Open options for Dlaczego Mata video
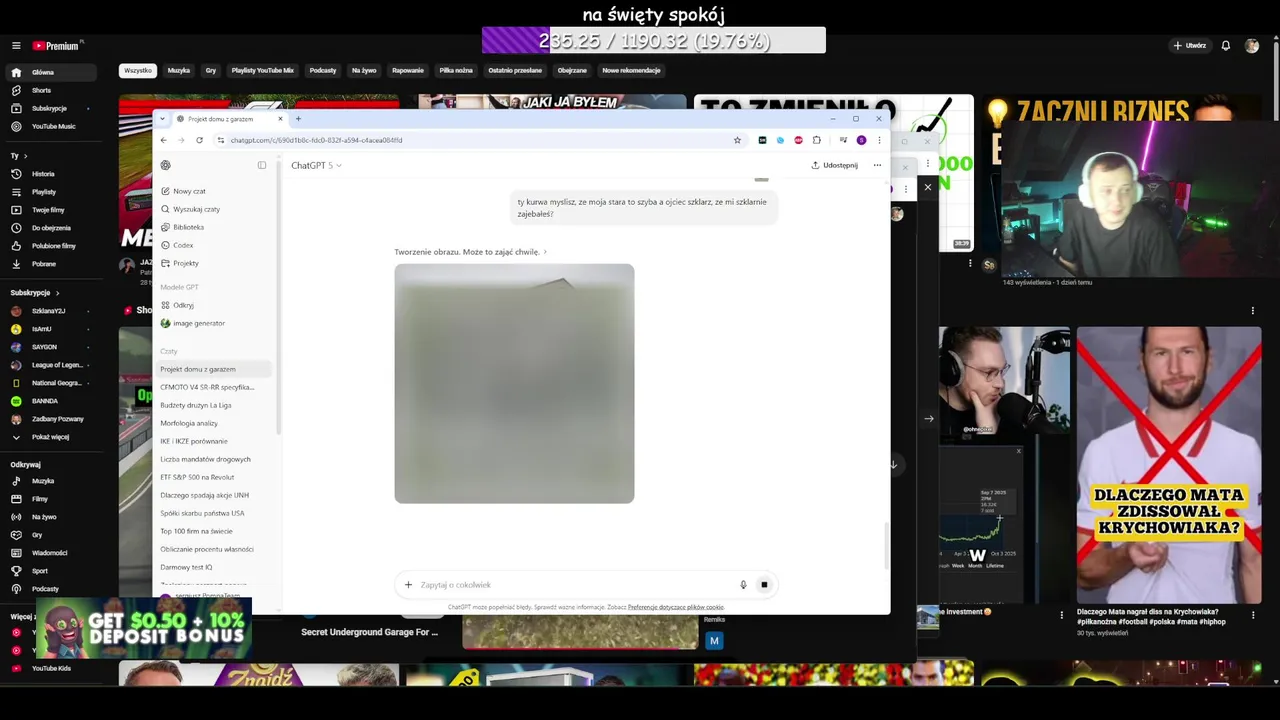This screenshot has width=1280, height=720. tap(1253, 616)
